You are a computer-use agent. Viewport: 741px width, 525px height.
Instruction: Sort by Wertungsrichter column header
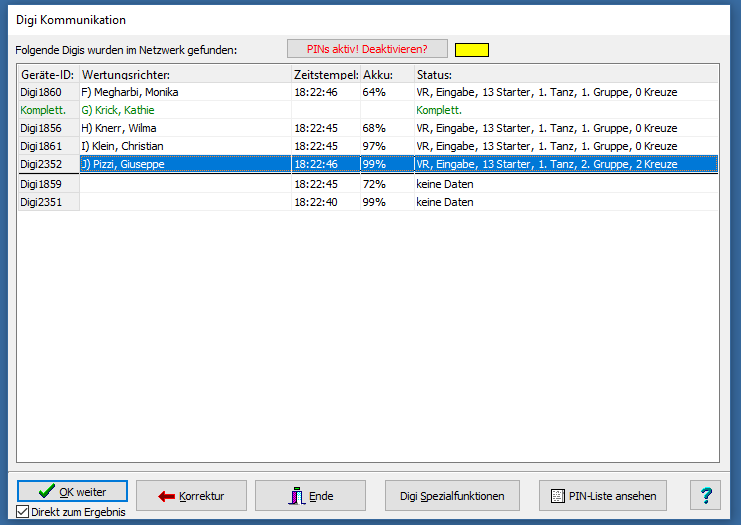point(185,75)
